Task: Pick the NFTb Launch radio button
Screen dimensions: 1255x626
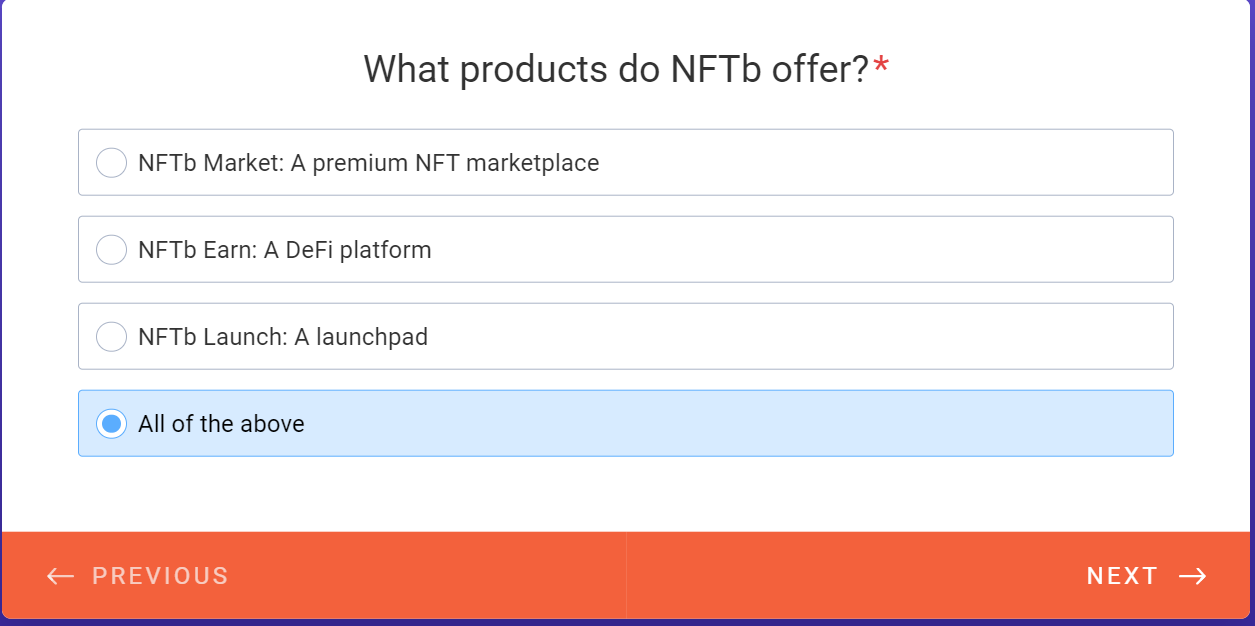Action: point(111,337)
